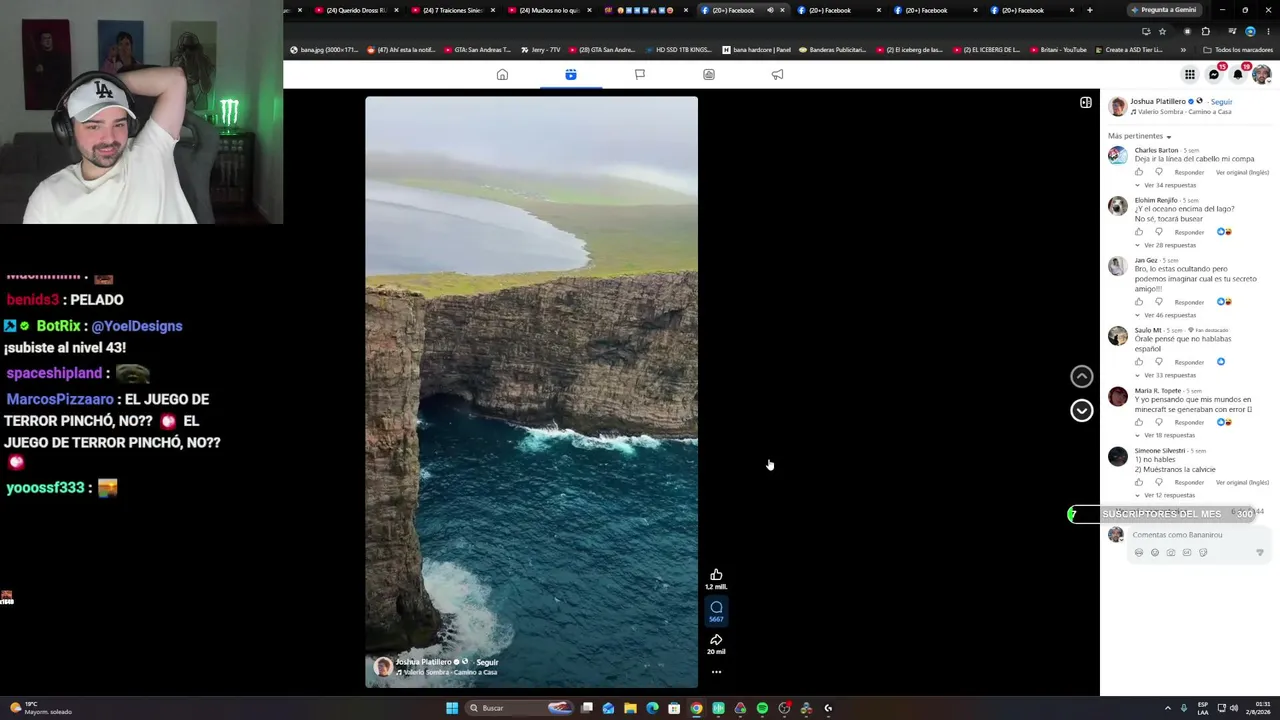Like Maria R. Topete's comment

1139,422
